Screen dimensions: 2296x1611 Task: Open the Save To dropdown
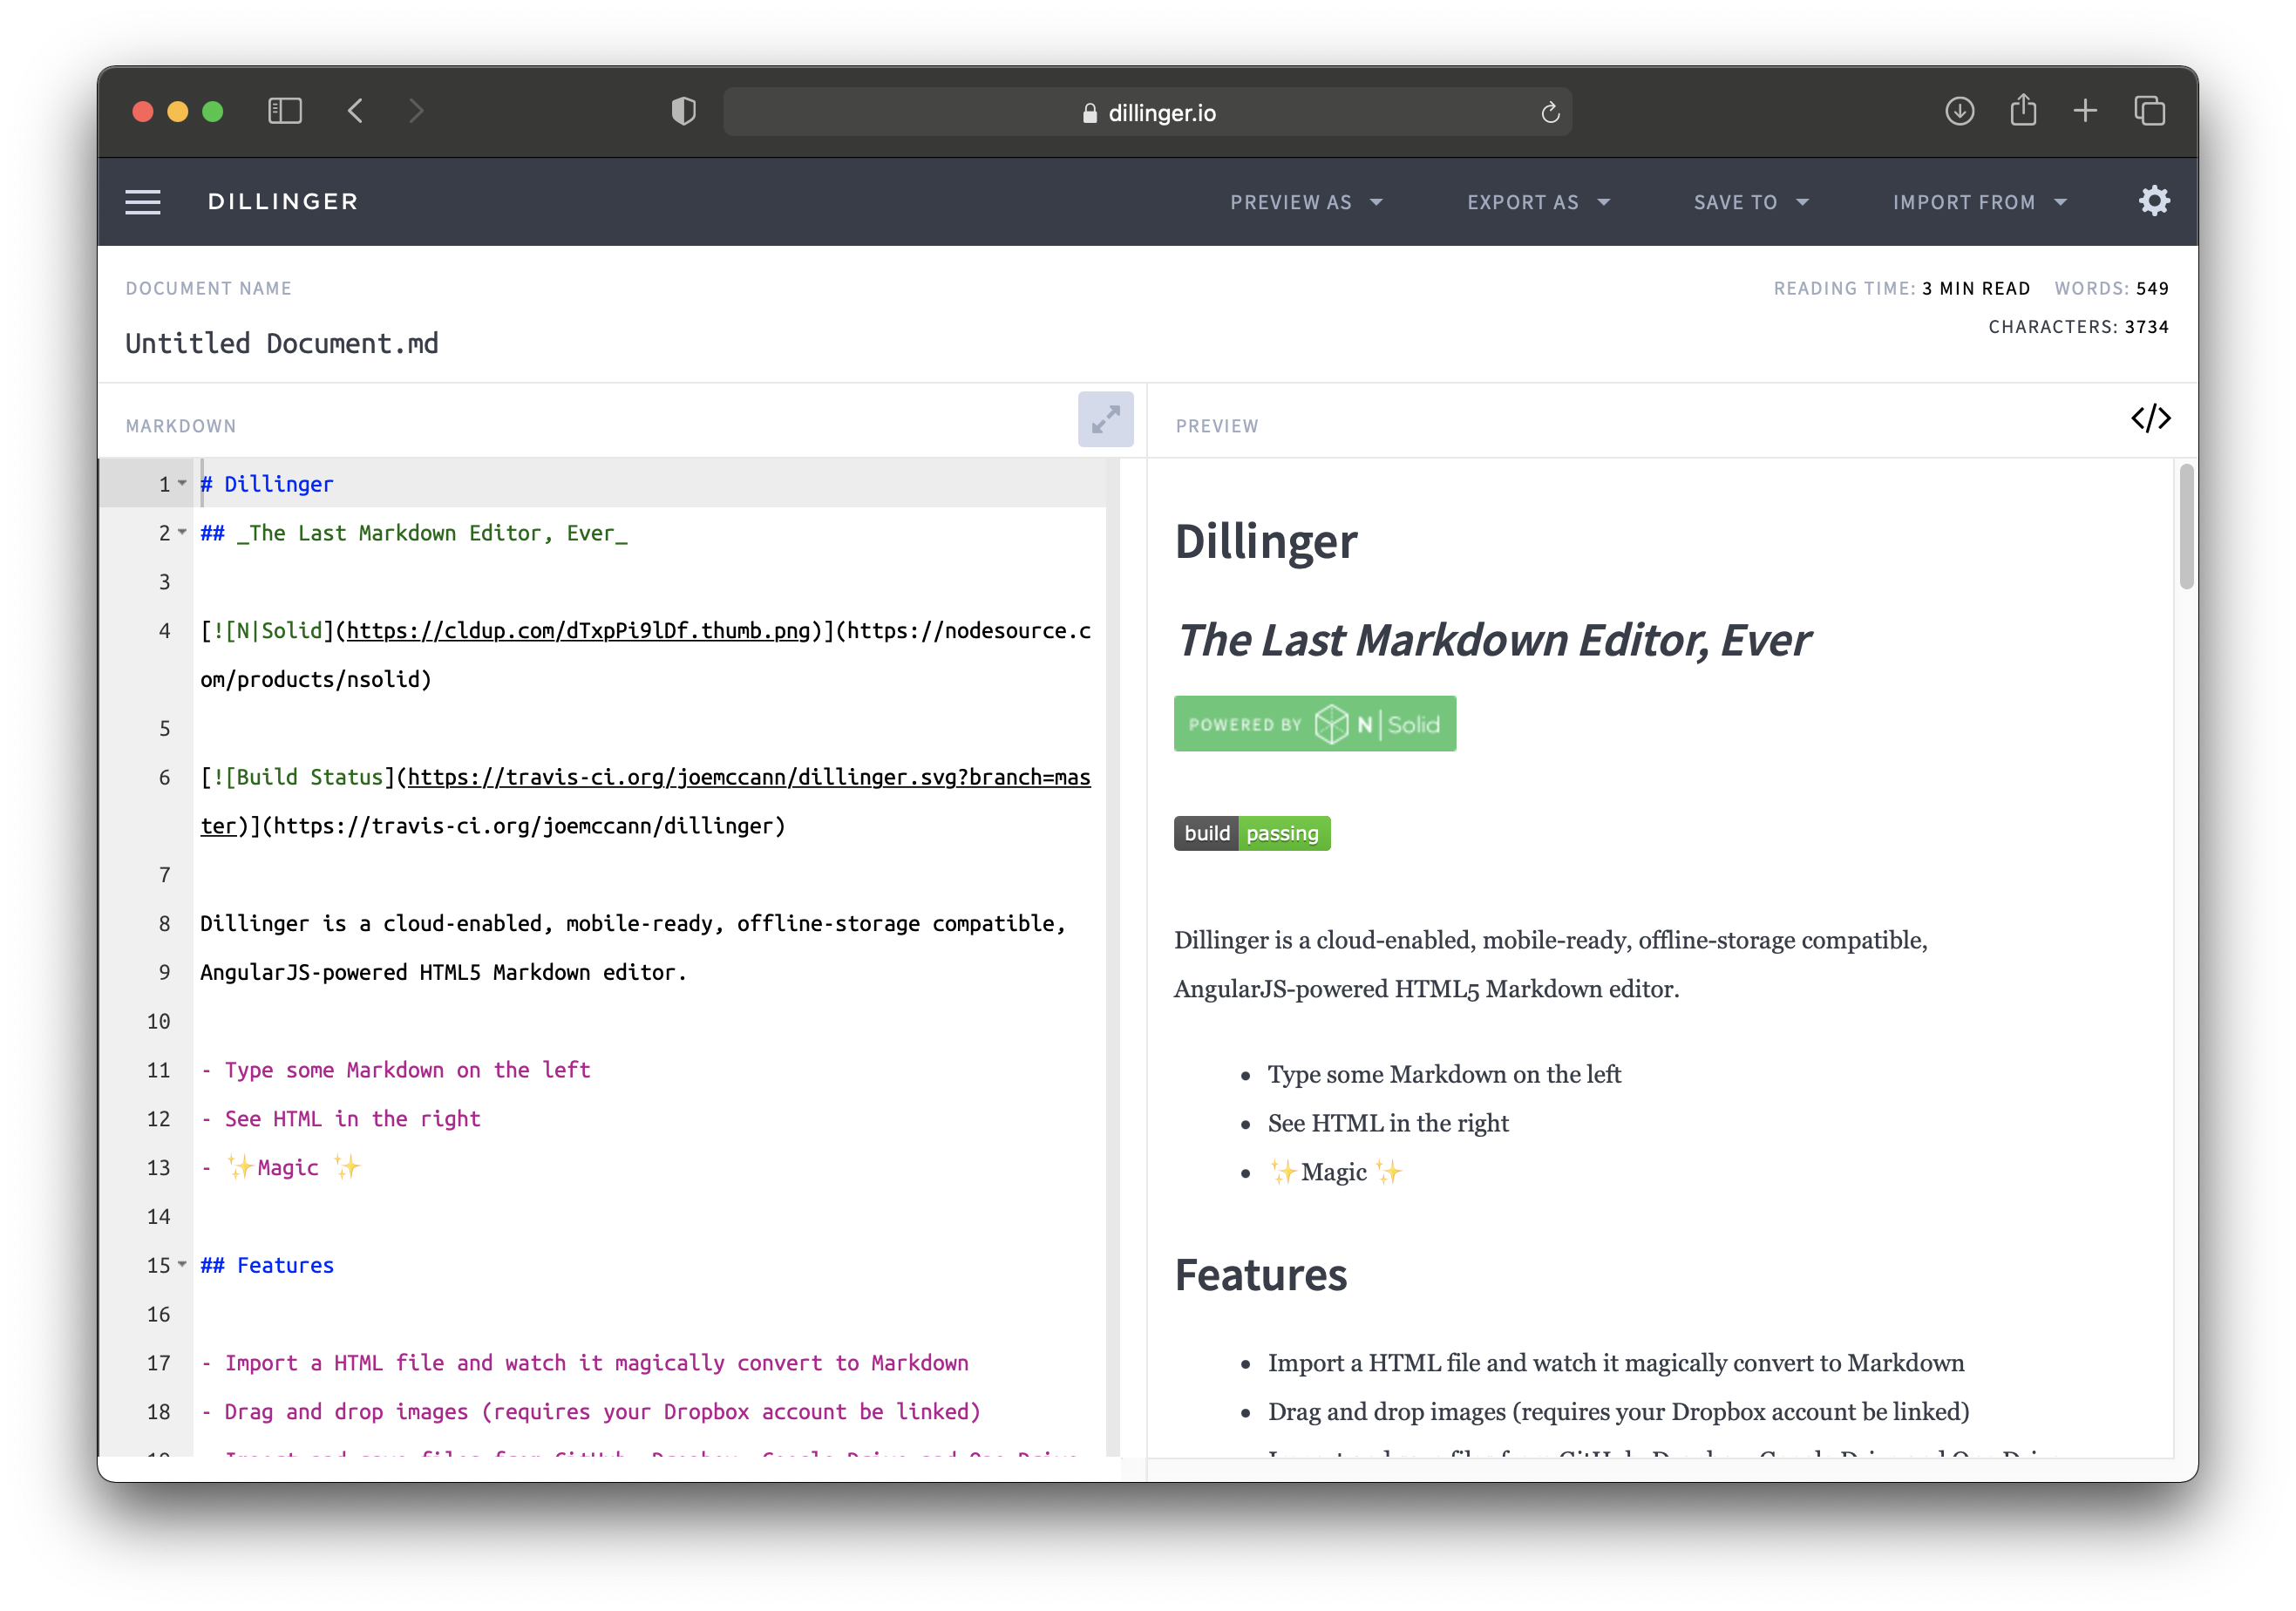[x=1751, y=202]
